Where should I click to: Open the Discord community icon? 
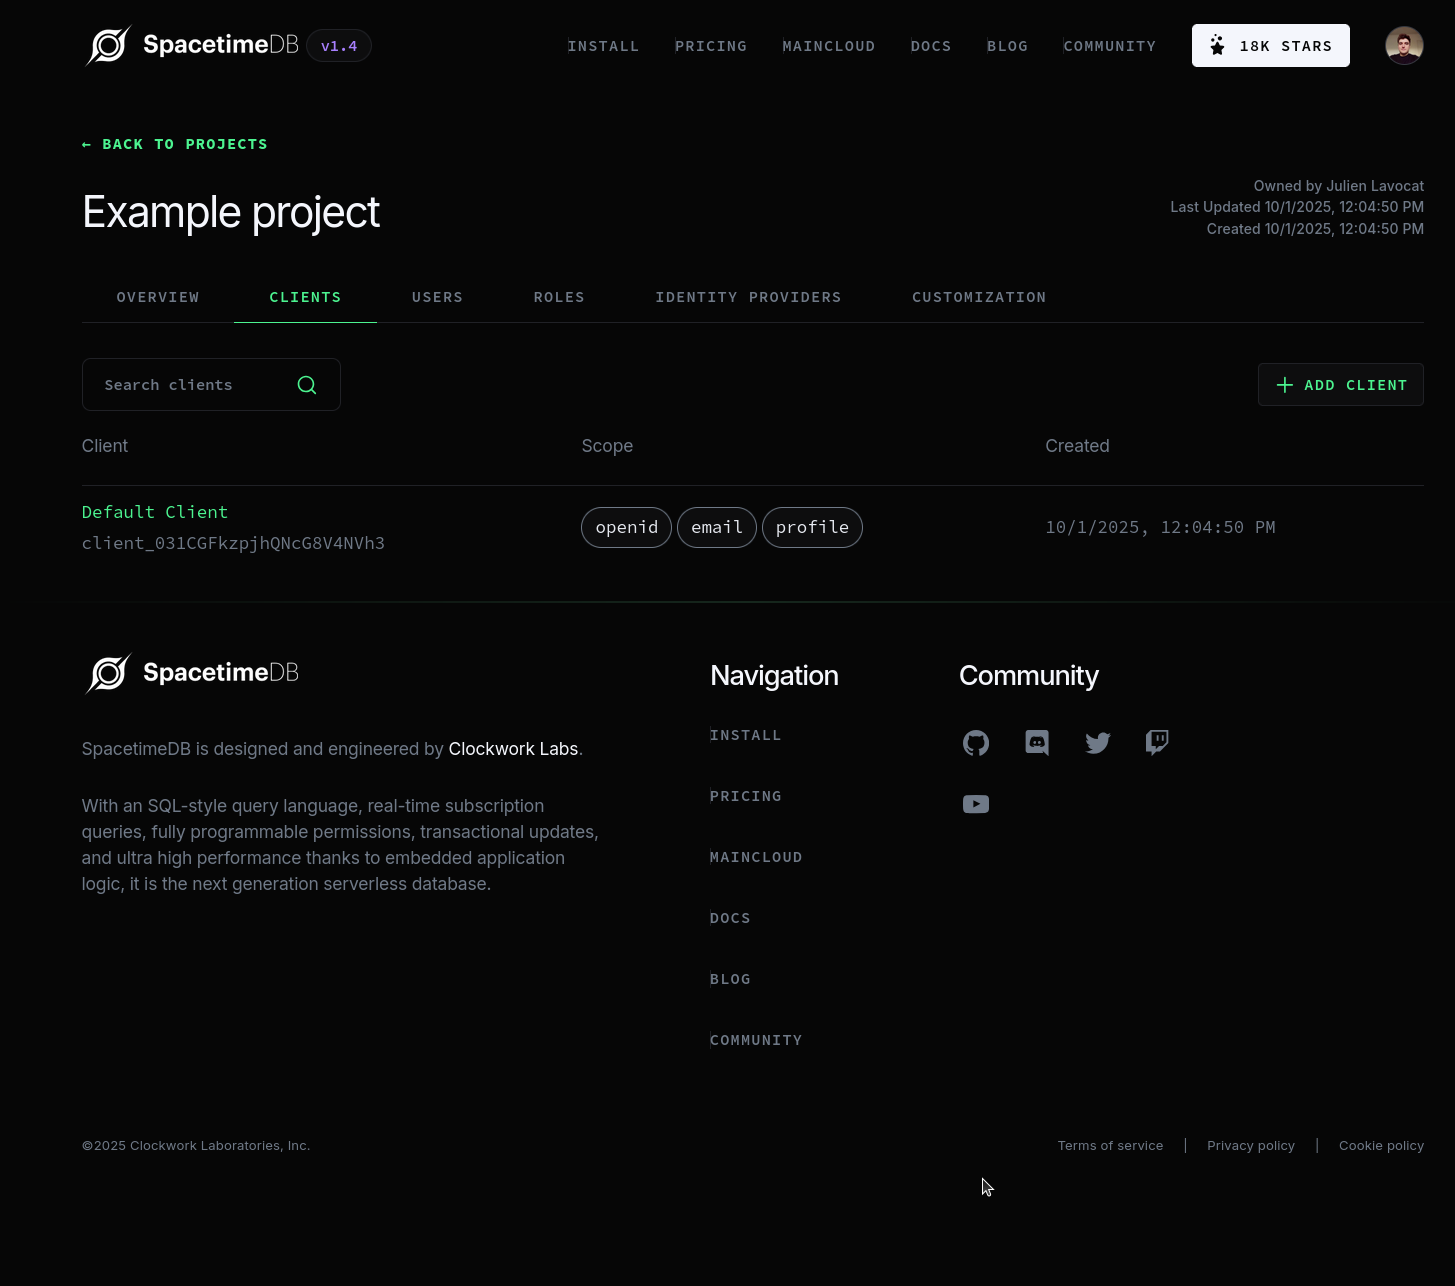coord(1036,743)
